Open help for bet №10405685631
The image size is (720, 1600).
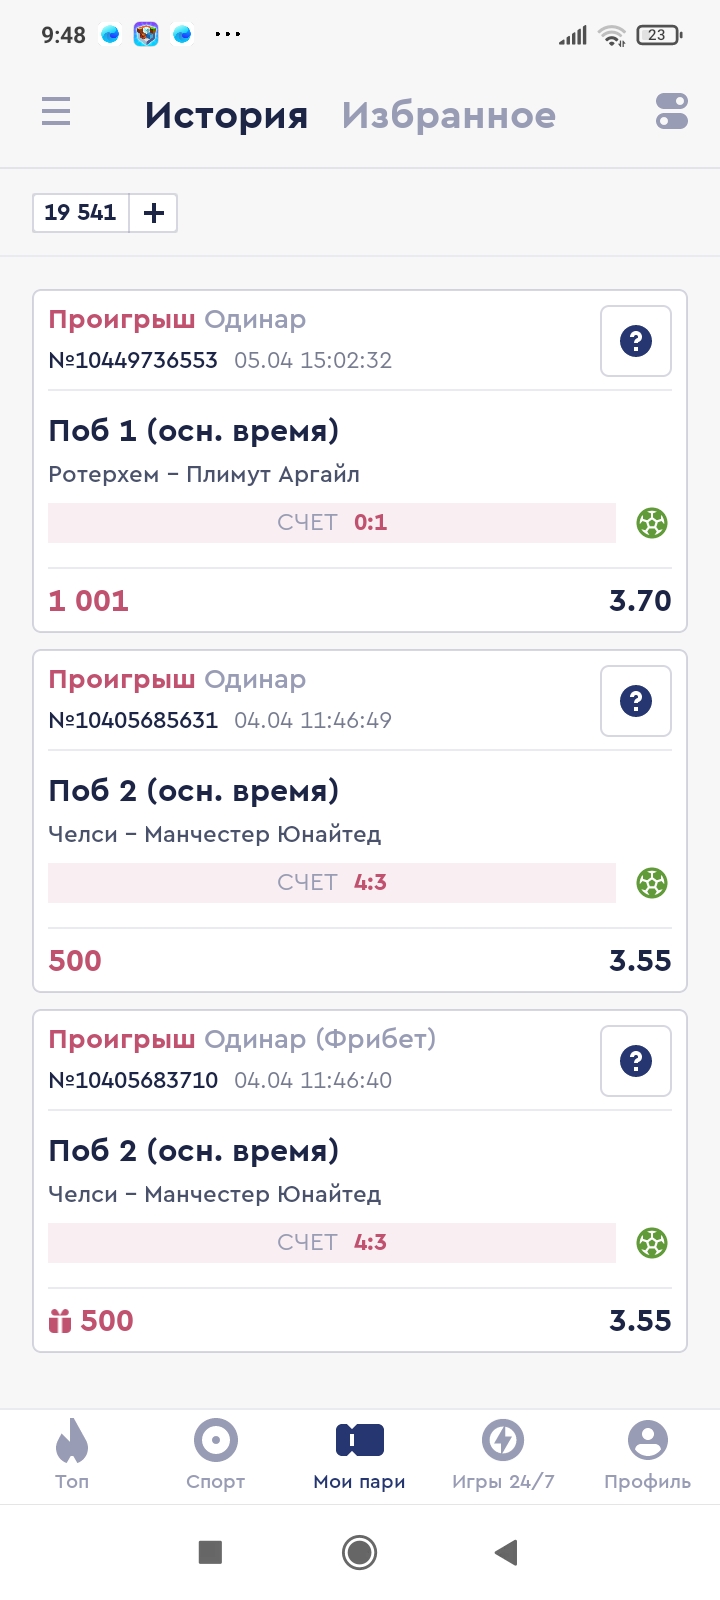(636, 701)
